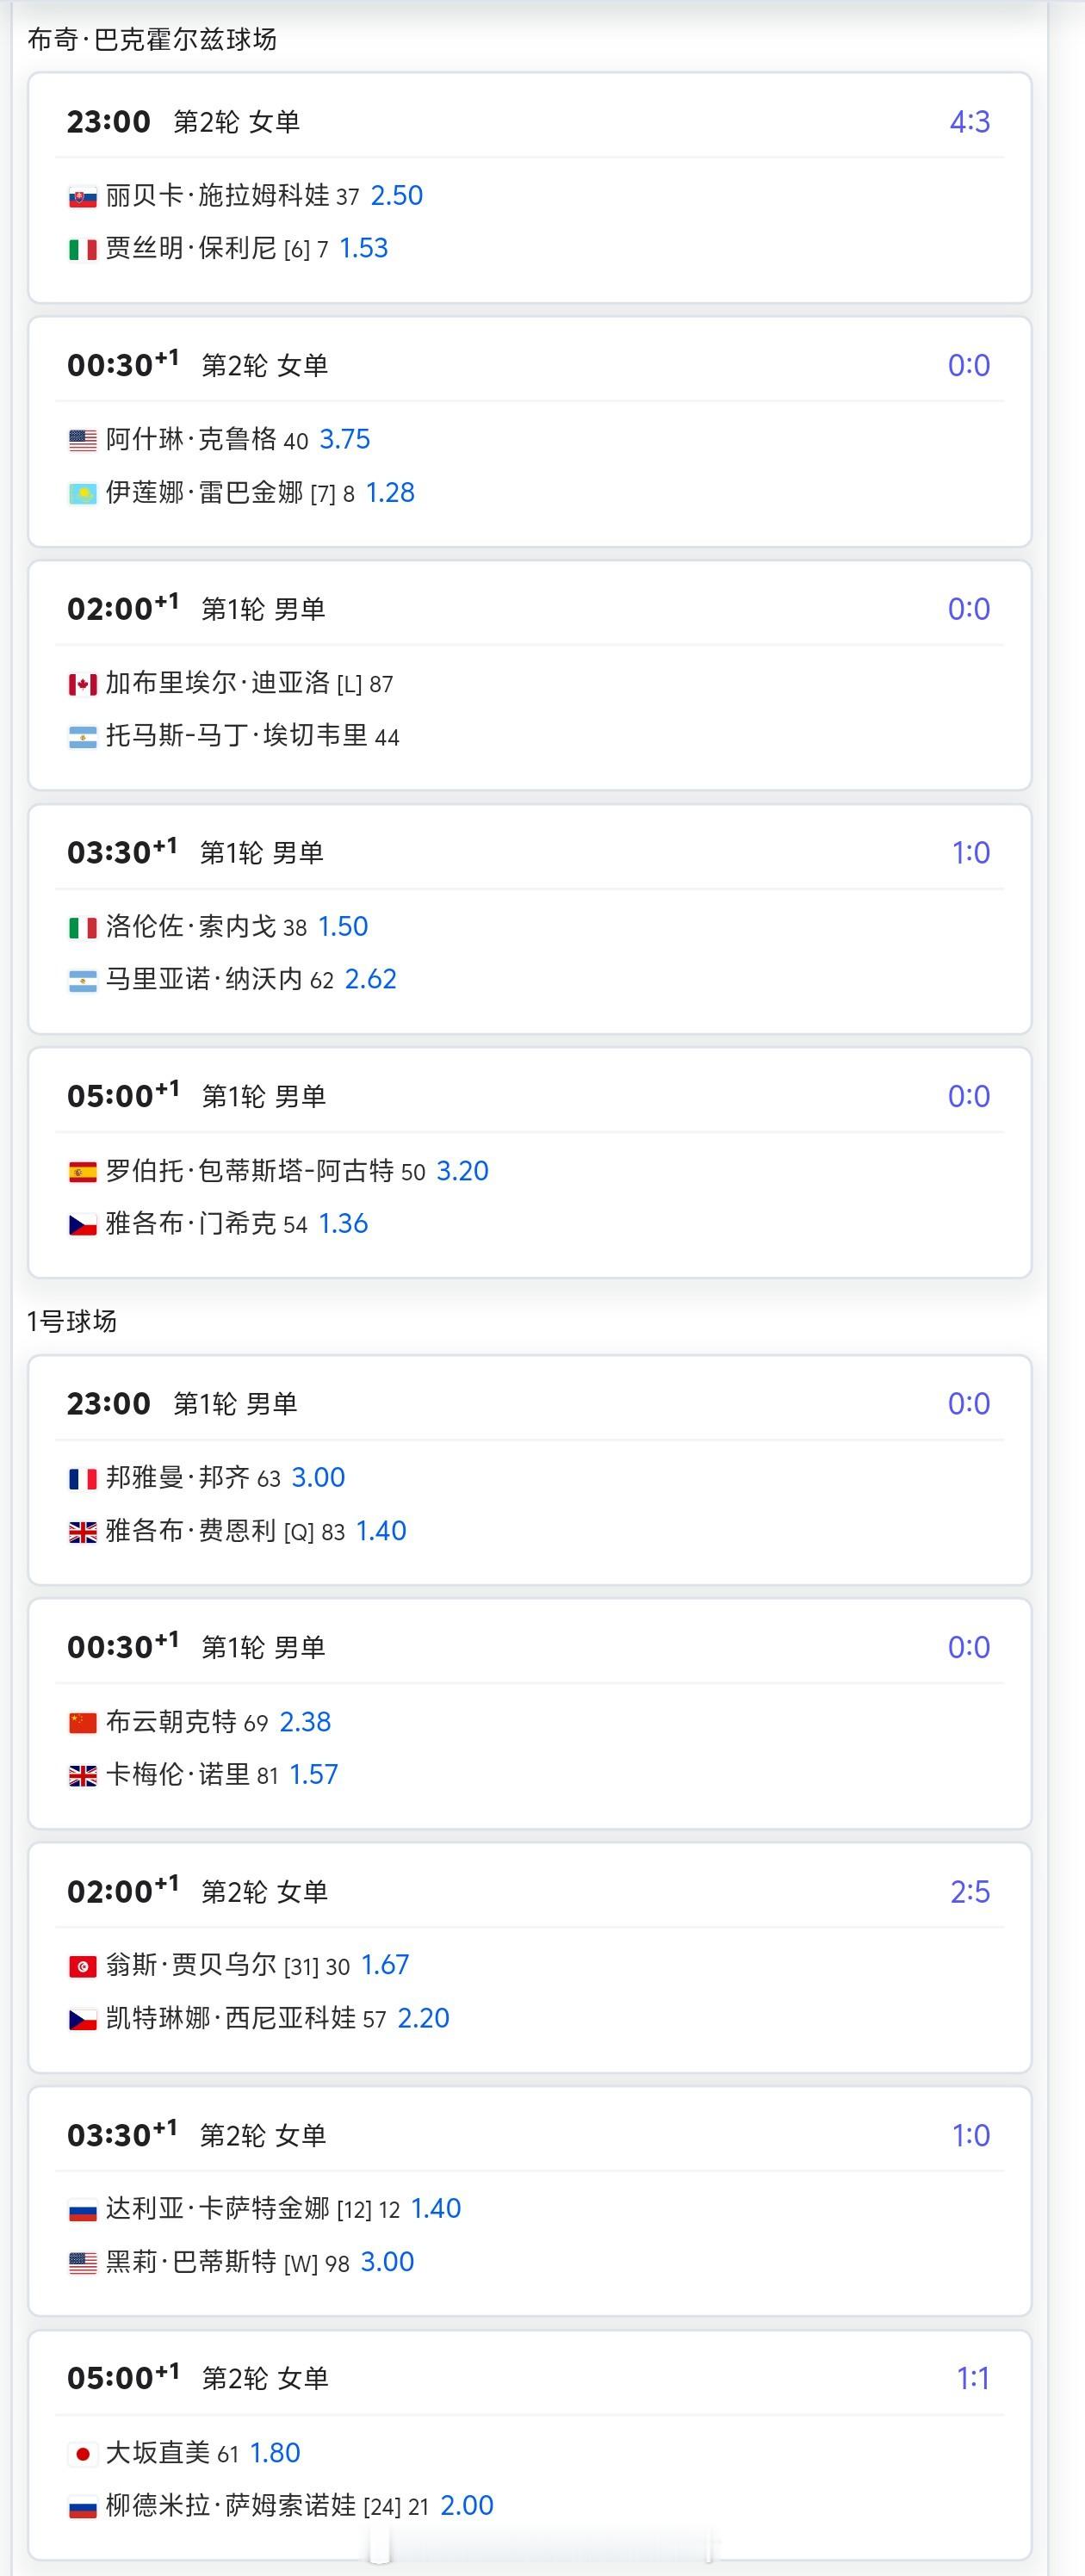This screenshot has width=1085, height=2576.
Task: Click the China flag beside 布云朝克特
Action: (82, 1722)
